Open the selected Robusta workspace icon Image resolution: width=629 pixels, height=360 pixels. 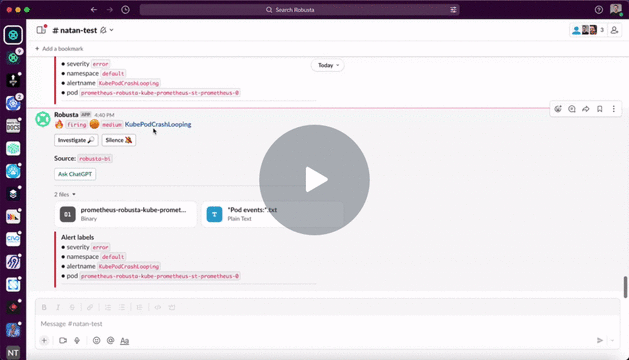click(x=13, y=35)
